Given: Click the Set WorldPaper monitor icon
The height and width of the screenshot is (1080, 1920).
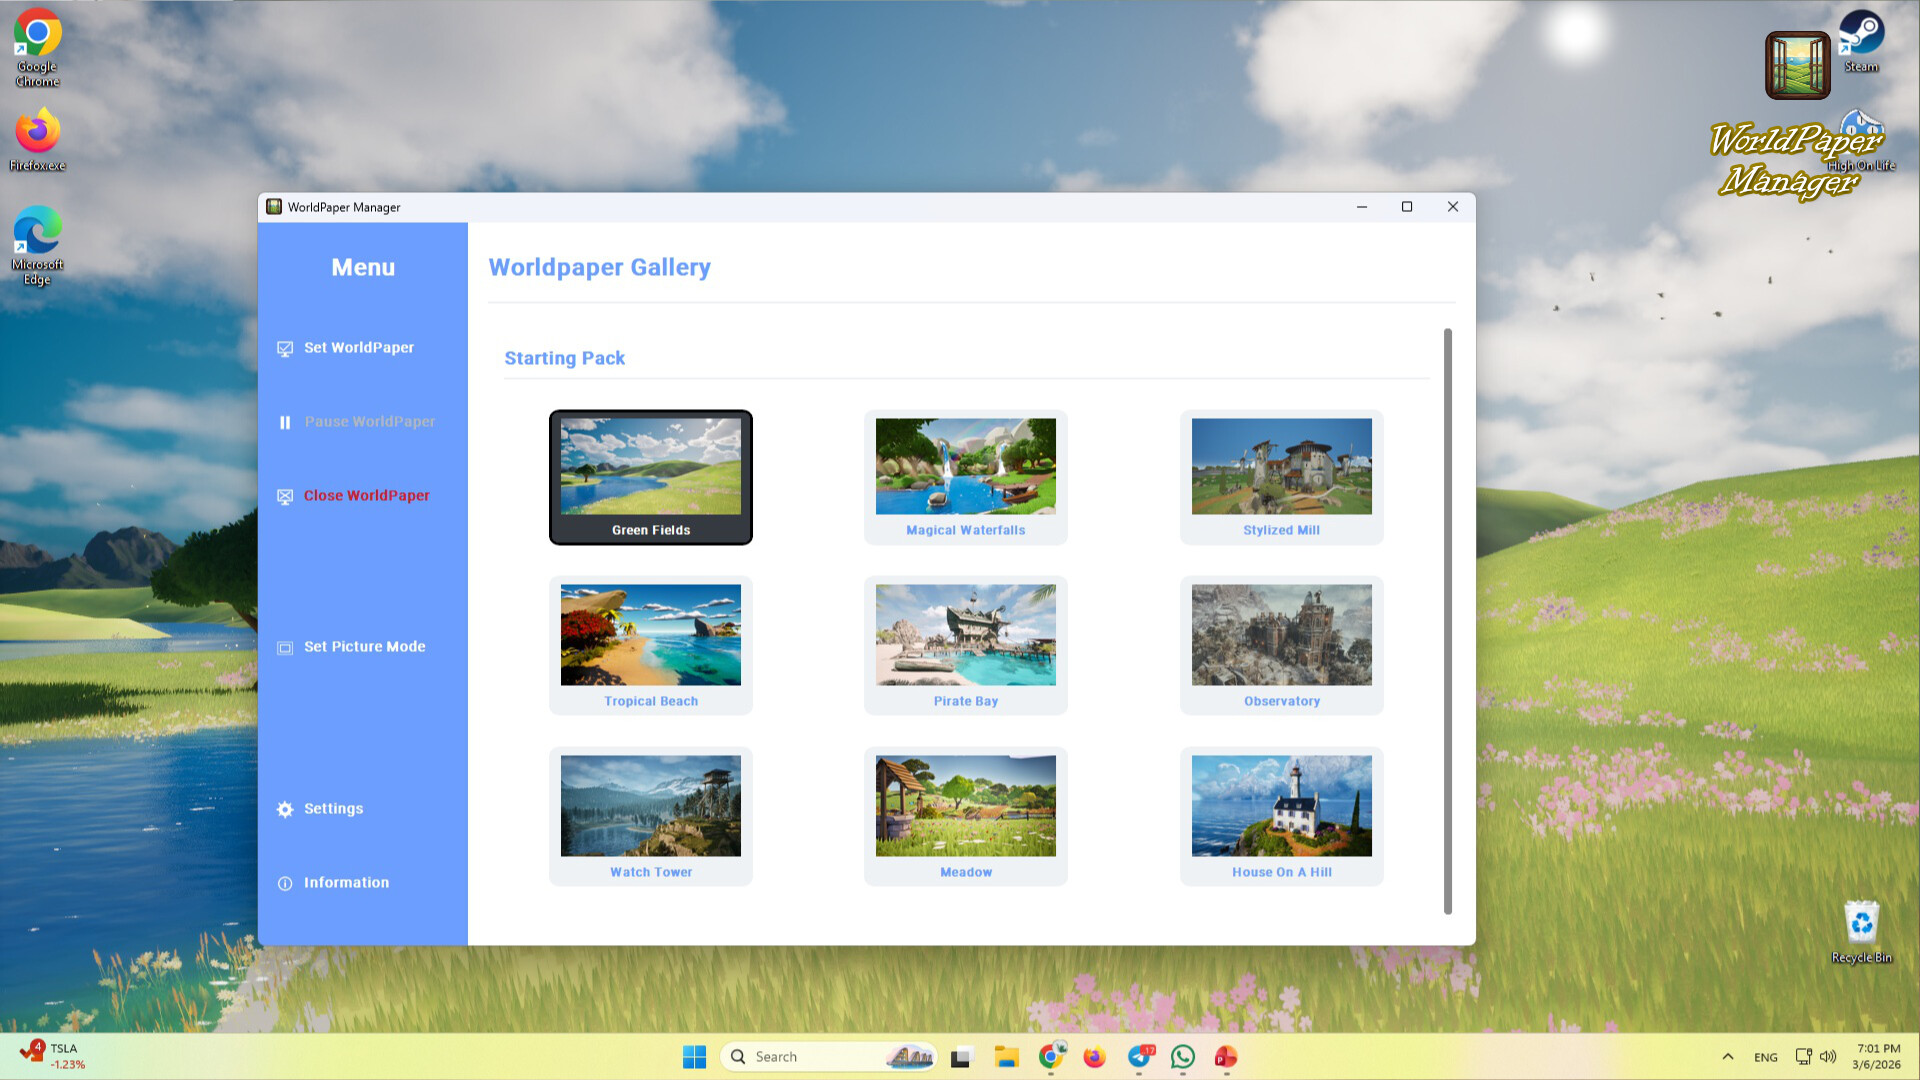Looking at the screenshot, I should (x=285, y=348).
